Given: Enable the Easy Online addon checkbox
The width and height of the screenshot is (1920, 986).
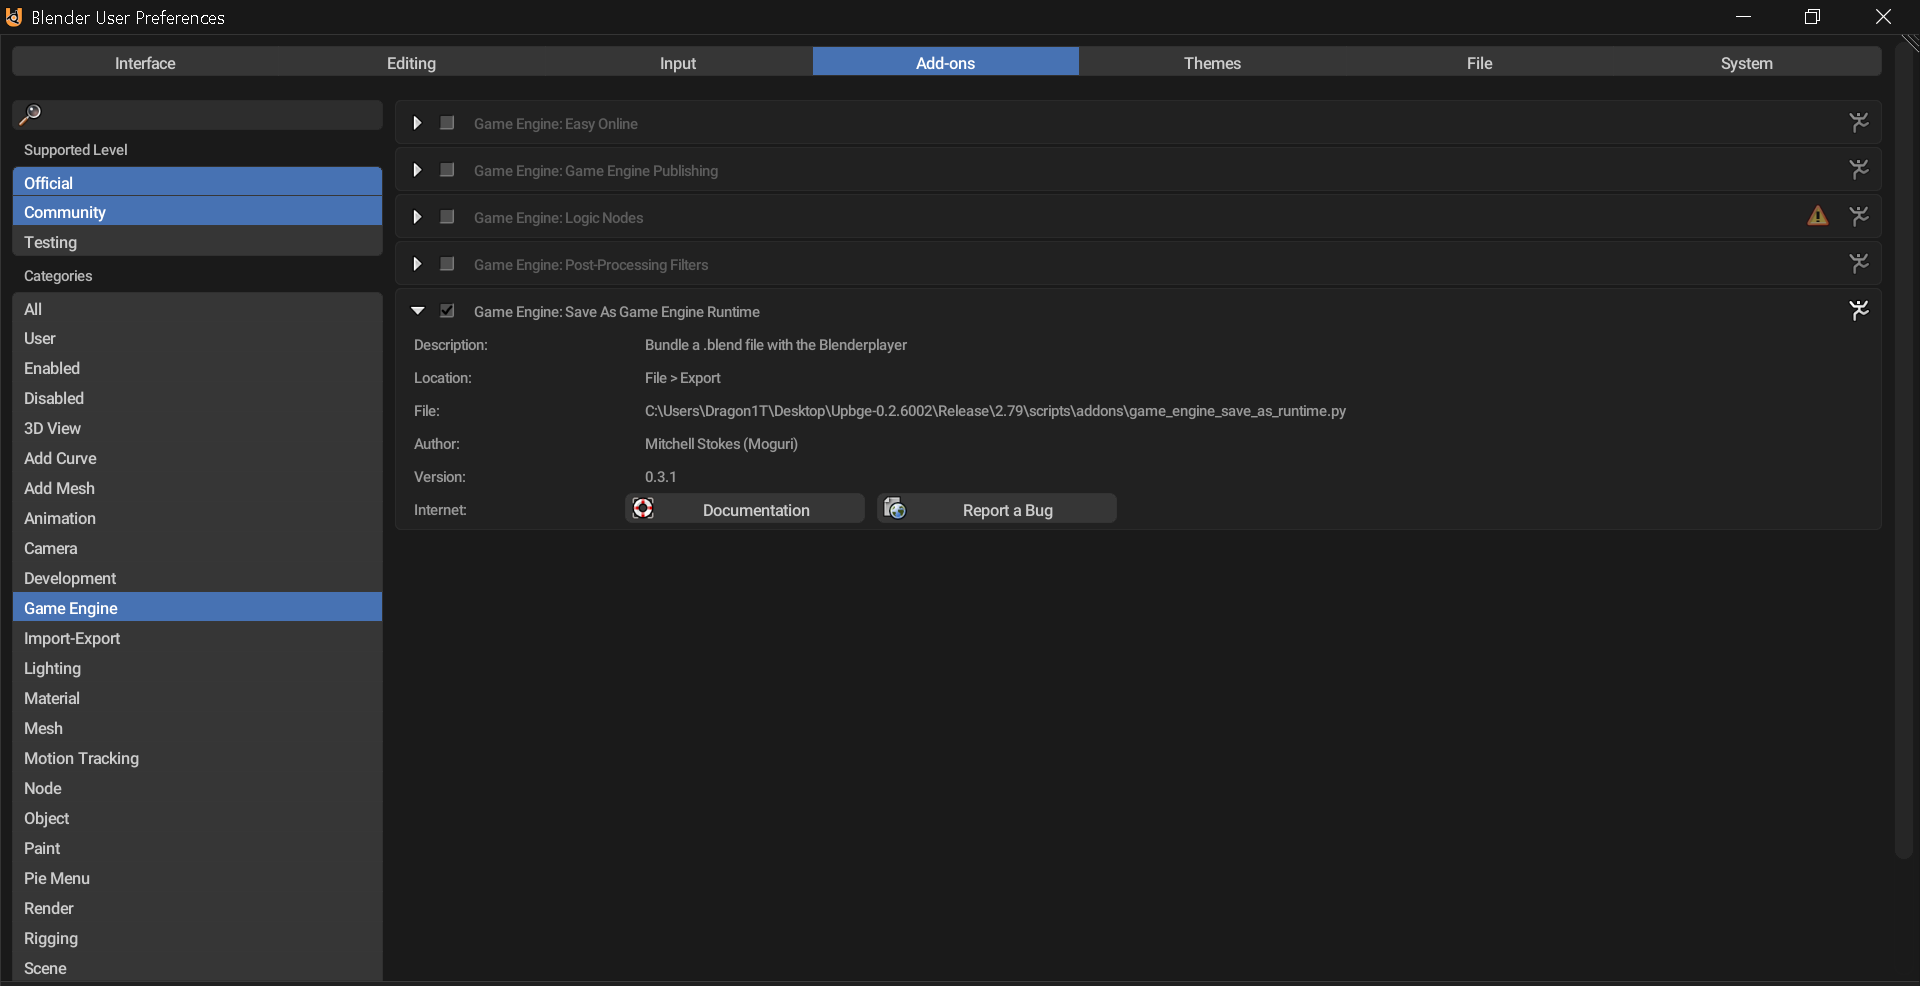Looking at the screenshot, I should pyautogui.click(x=447, y=123).
